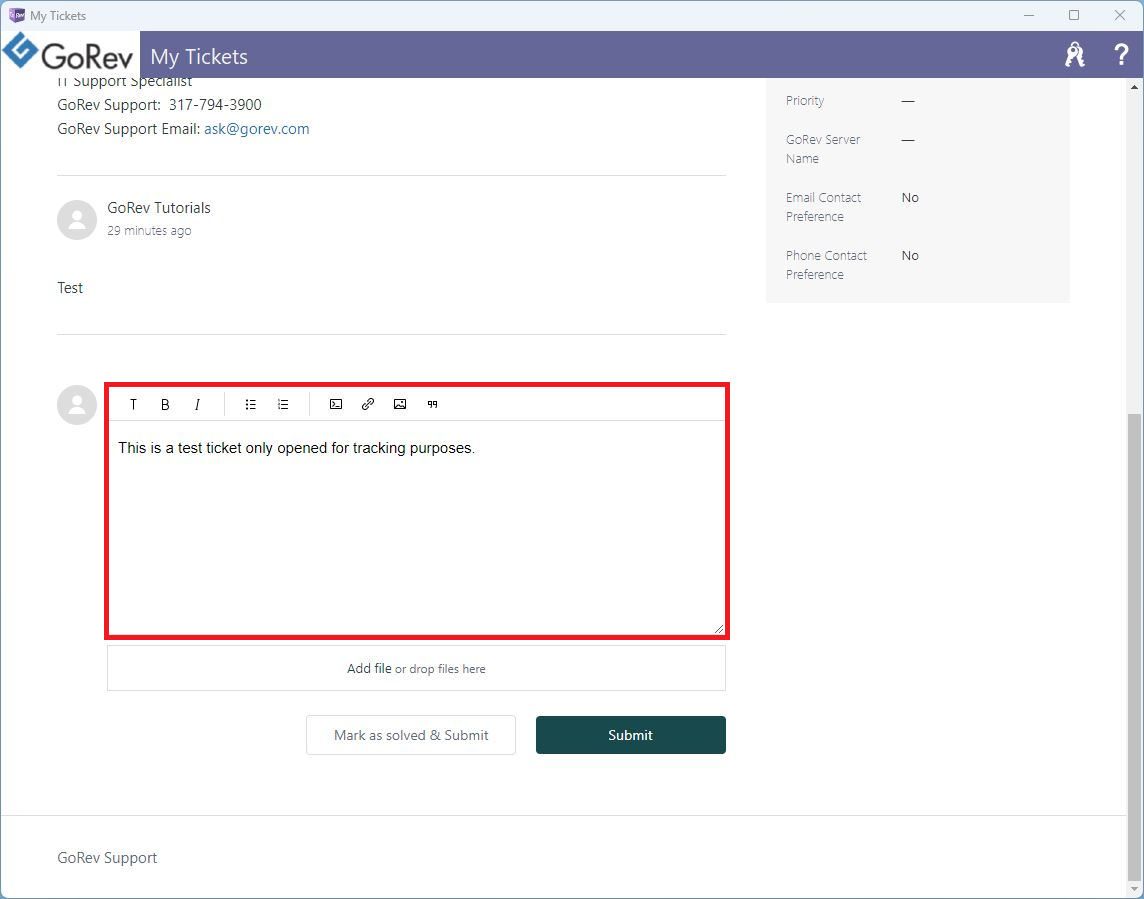Insert a numbered list
The width and height of the screenshot is (1144, 899).
(x=283, y=404)
